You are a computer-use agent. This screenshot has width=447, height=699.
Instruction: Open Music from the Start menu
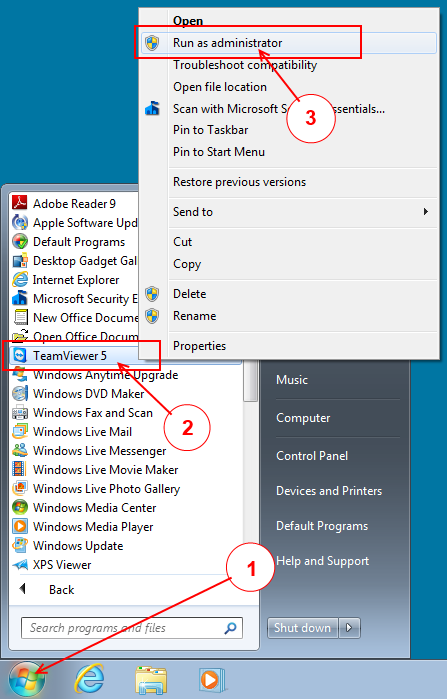tap(291, 380)
